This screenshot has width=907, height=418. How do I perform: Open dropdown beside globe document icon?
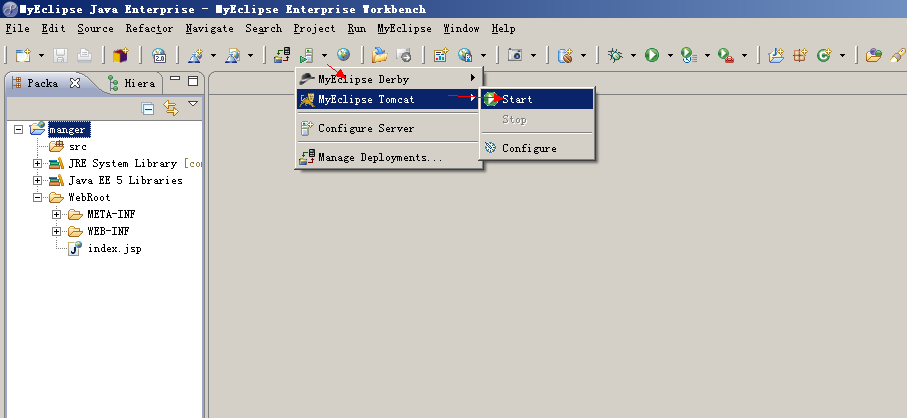tap(483, 56)
